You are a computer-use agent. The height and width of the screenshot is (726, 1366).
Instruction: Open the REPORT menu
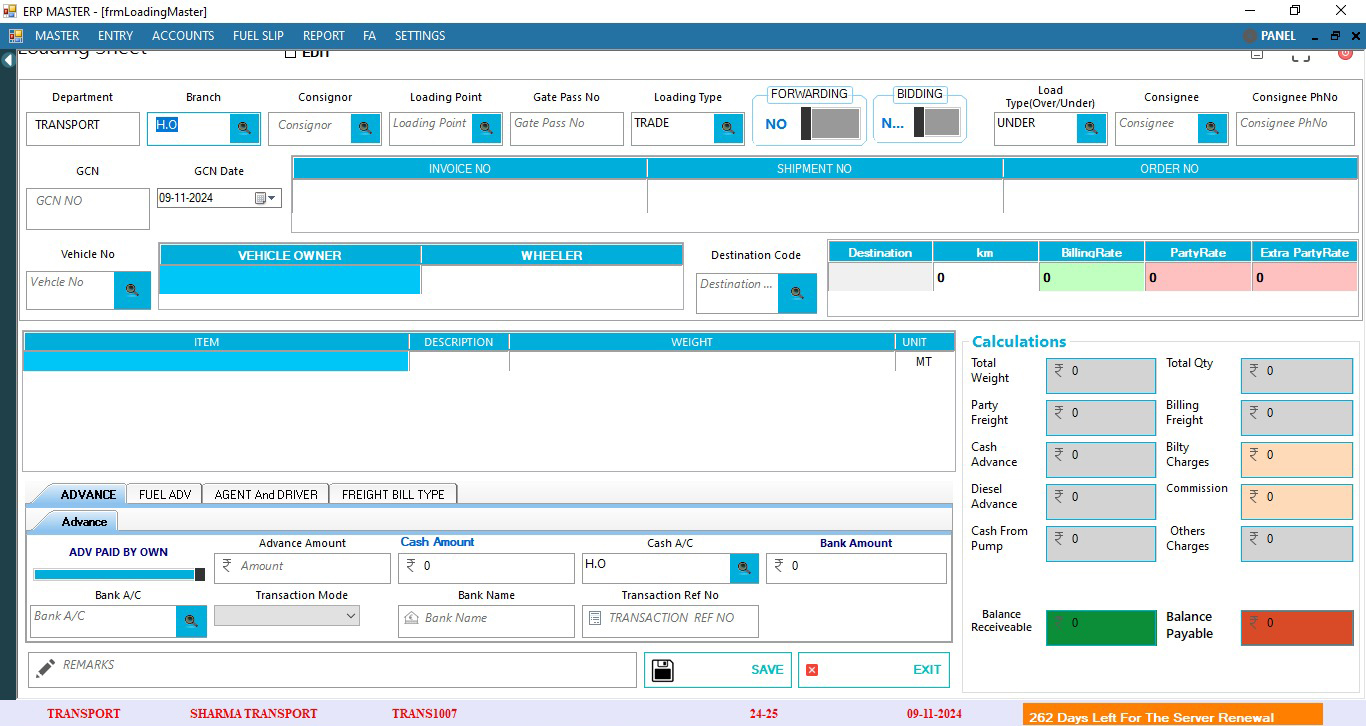(x=324, y=36)
